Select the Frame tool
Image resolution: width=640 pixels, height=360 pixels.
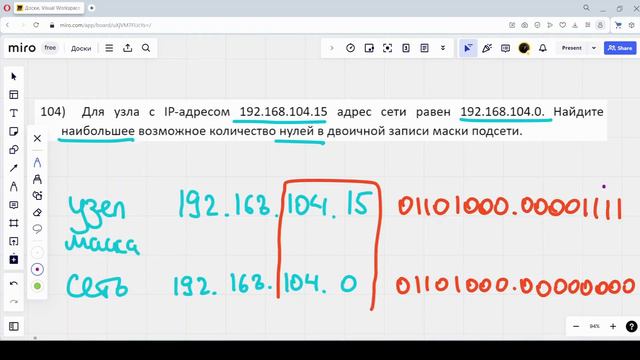point(13,223)
